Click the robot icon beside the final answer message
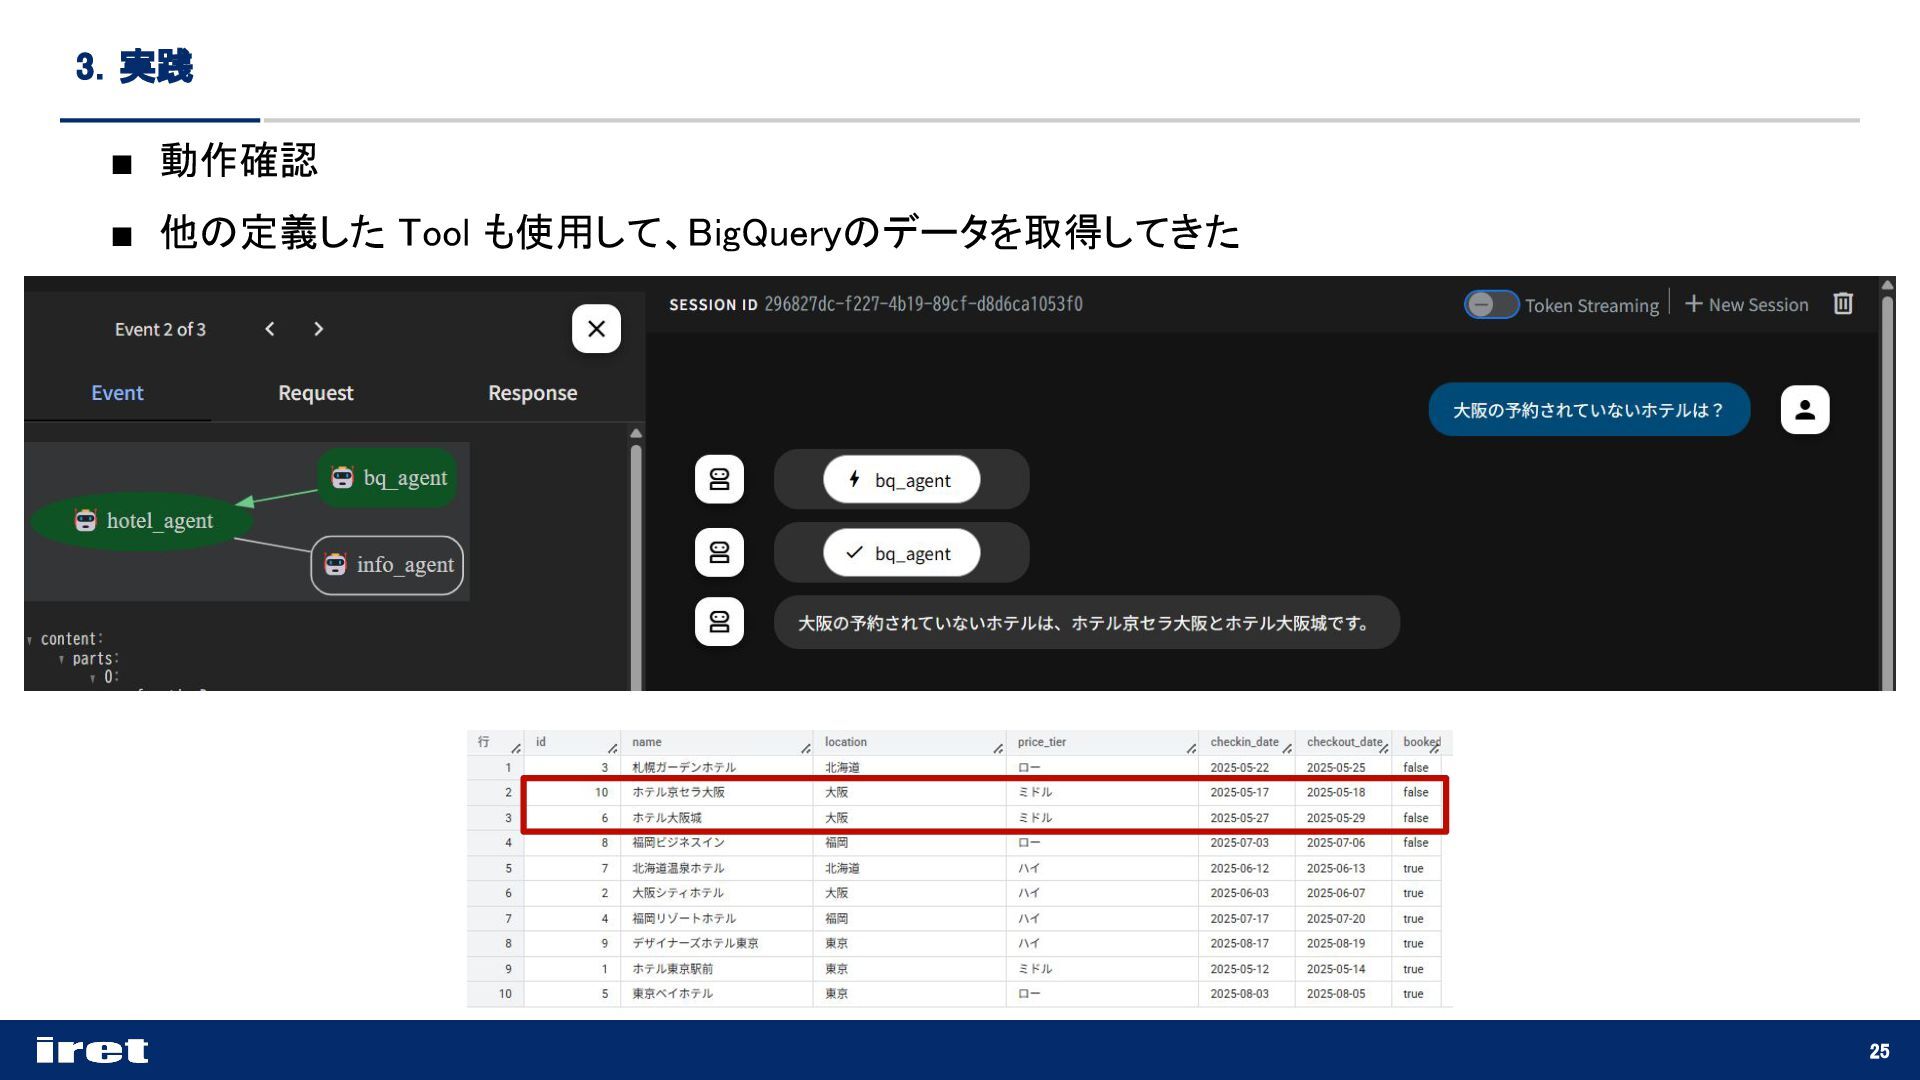This screenshot has width=1920, height=1080. (x=719, y=622)
